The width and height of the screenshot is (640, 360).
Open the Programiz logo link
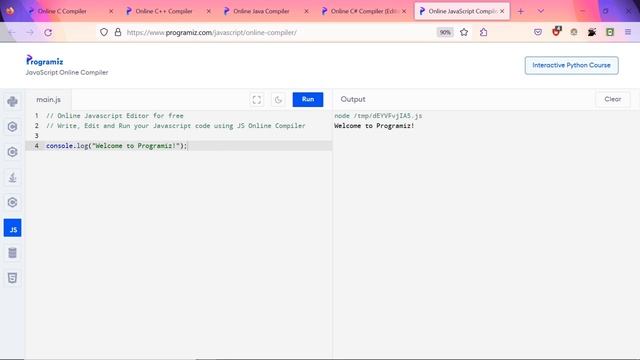pyautogui.click(x=44, y=60)
